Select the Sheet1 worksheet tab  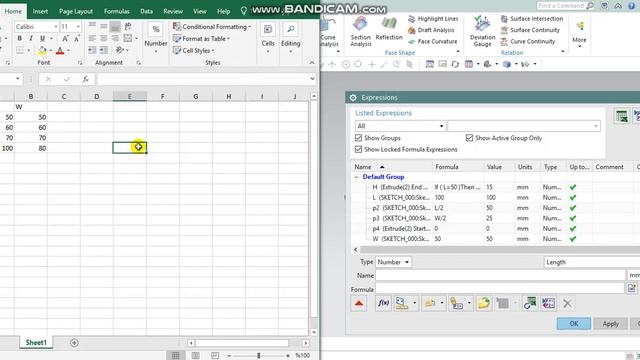point(36,342)
